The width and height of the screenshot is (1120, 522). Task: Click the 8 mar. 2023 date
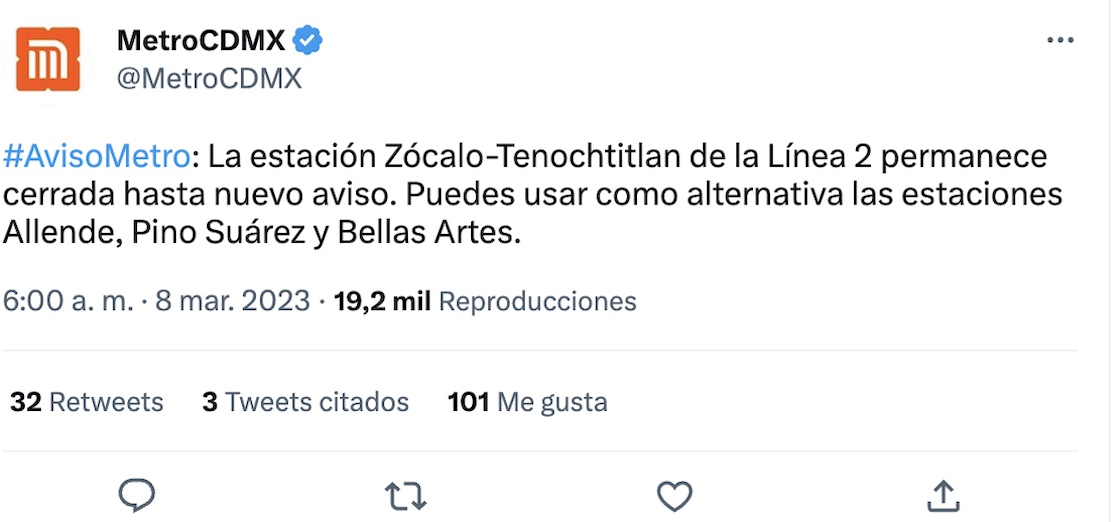(x=232, y=301)
